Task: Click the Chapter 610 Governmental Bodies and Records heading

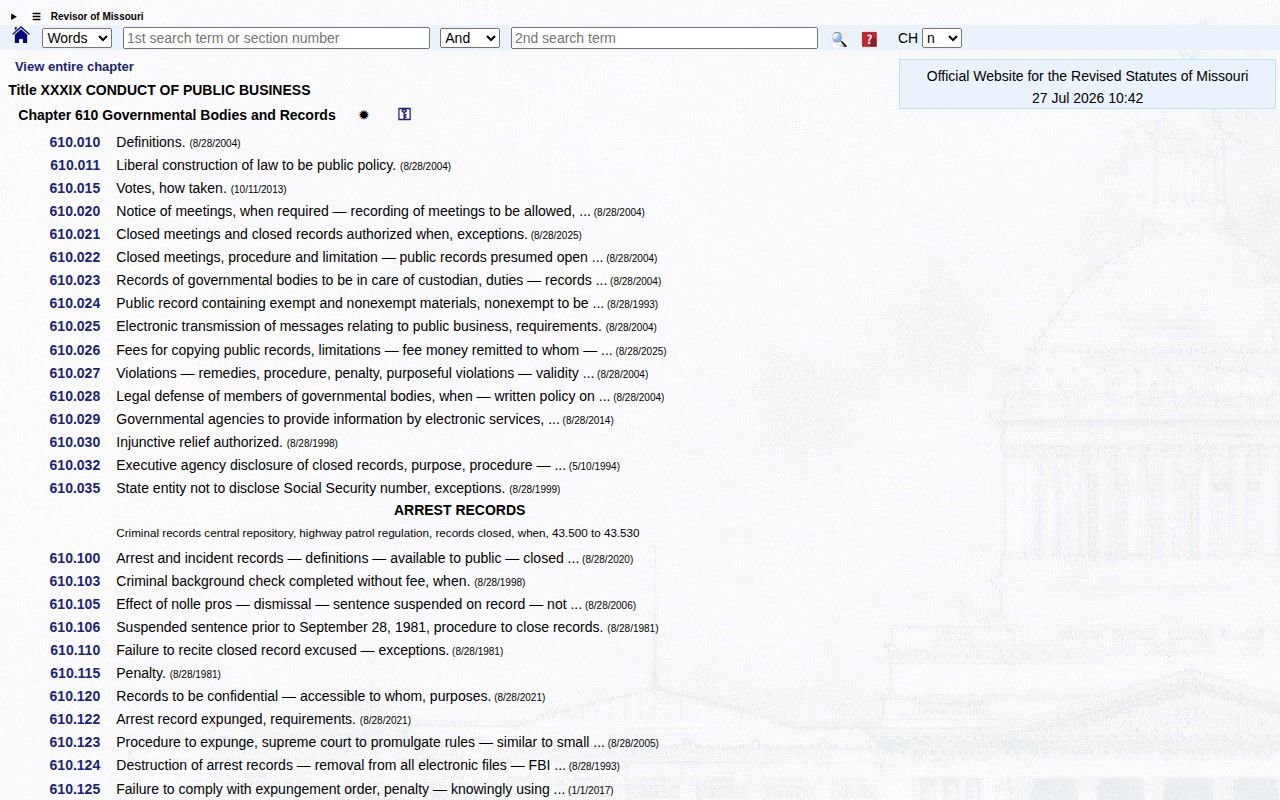Action: [x=177, y=115]
